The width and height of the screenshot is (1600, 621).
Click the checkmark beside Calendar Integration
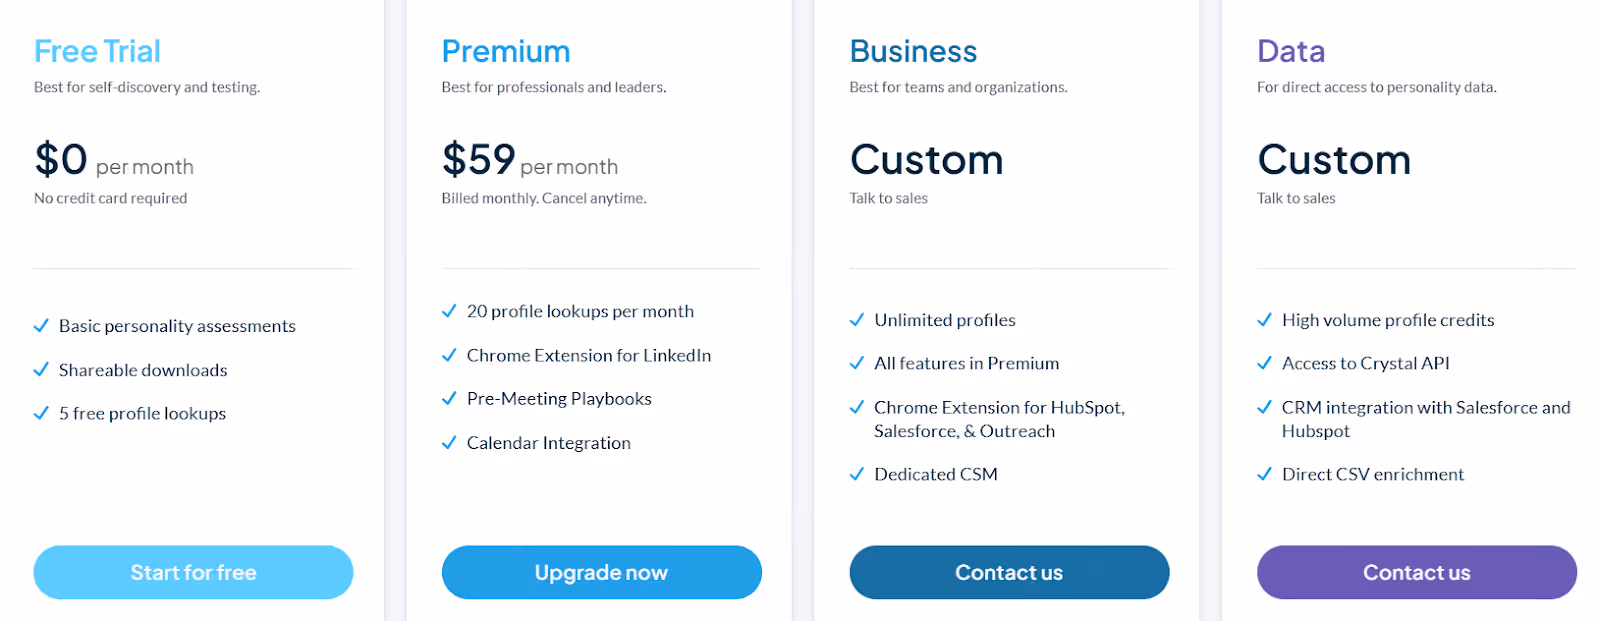pos(449,442)
